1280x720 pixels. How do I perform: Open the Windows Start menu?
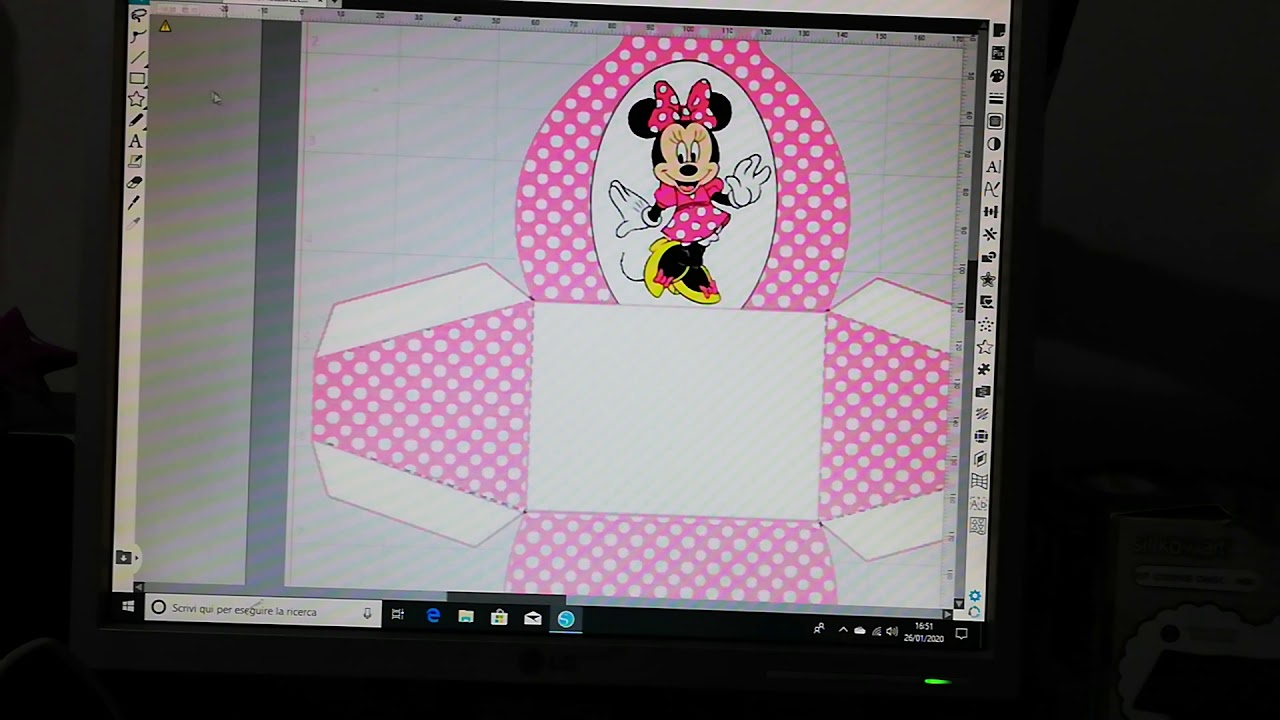[128, 607]
